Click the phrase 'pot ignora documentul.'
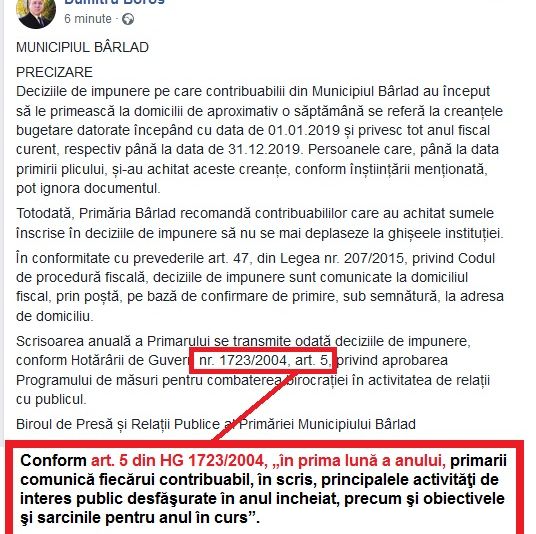 tap(88, 188)
